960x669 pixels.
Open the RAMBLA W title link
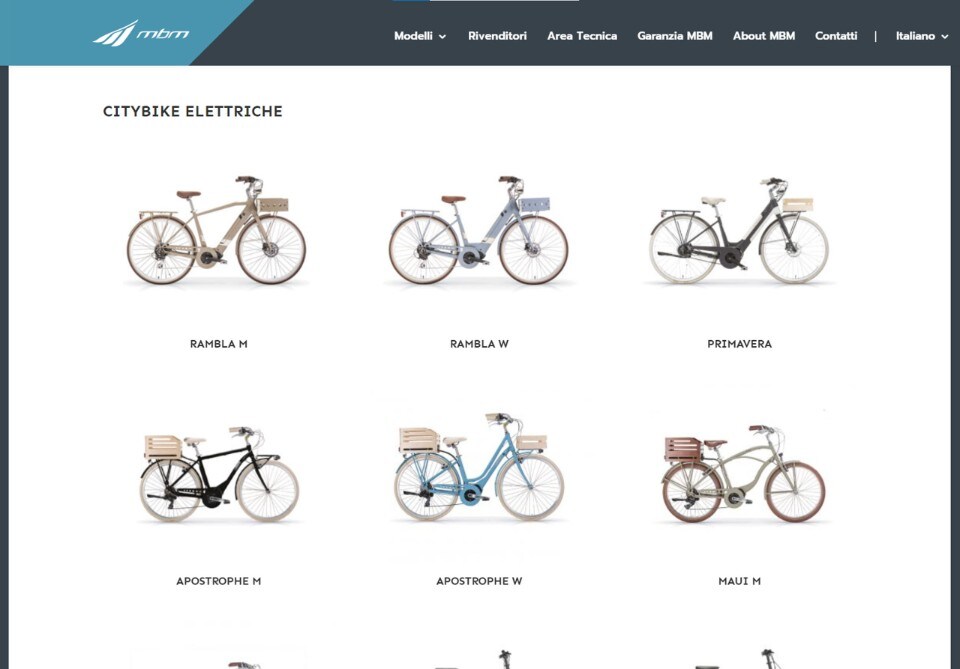[x=479, y=344]
